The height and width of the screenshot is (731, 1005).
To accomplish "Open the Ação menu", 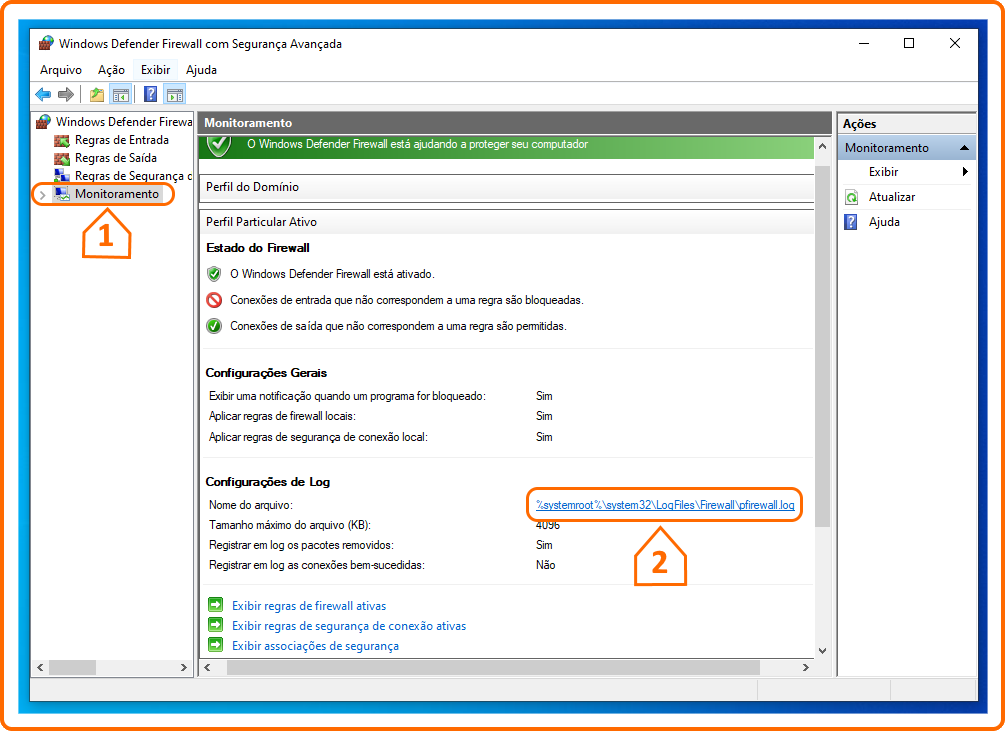I will click(x=112, y=70).
